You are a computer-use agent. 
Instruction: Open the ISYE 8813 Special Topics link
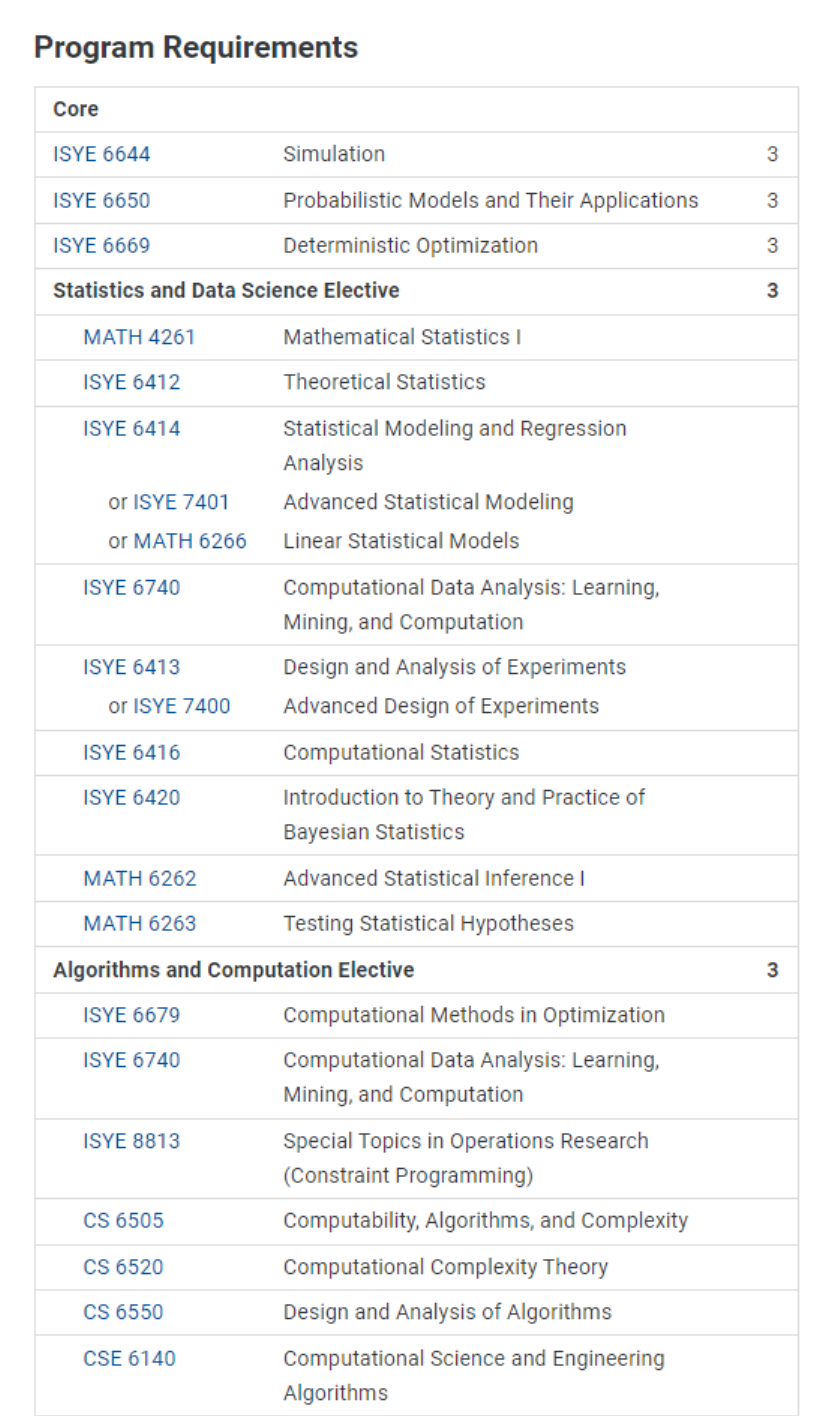(131, 1141)
